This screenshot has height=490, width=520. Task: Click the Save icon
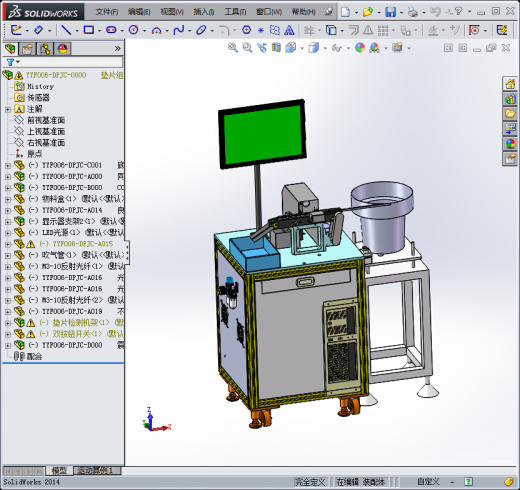pyautogui.click(x=390, y=12)
